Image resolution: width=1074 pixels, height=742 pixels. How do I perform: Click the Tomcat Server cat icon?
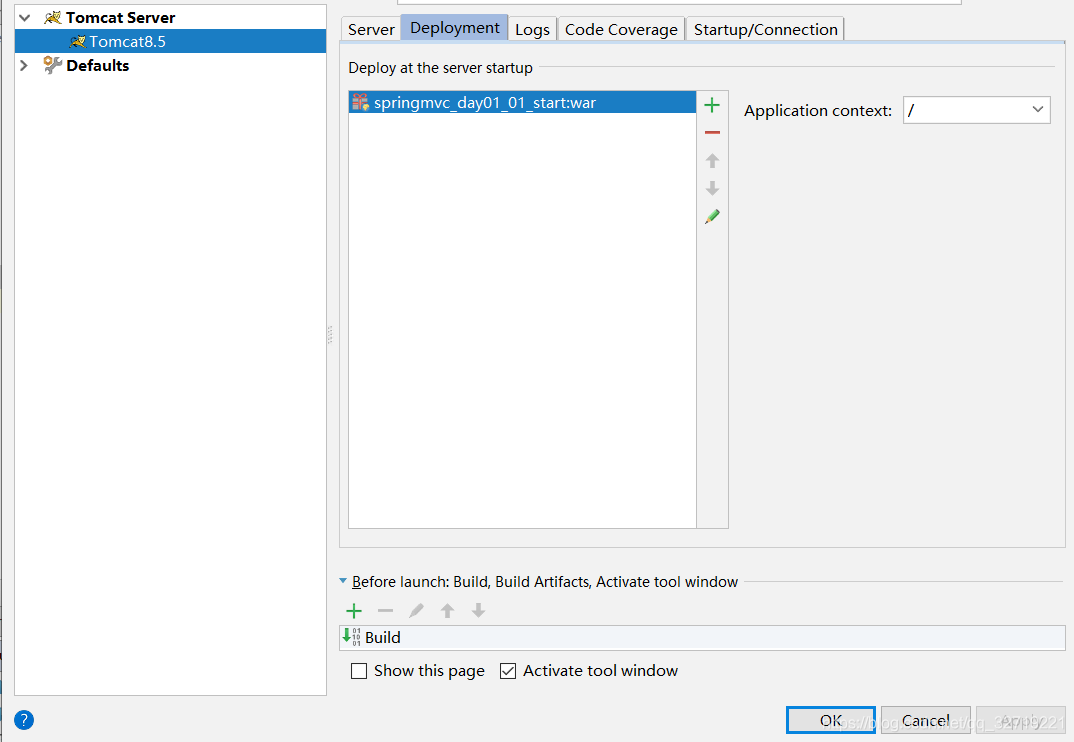52,17
